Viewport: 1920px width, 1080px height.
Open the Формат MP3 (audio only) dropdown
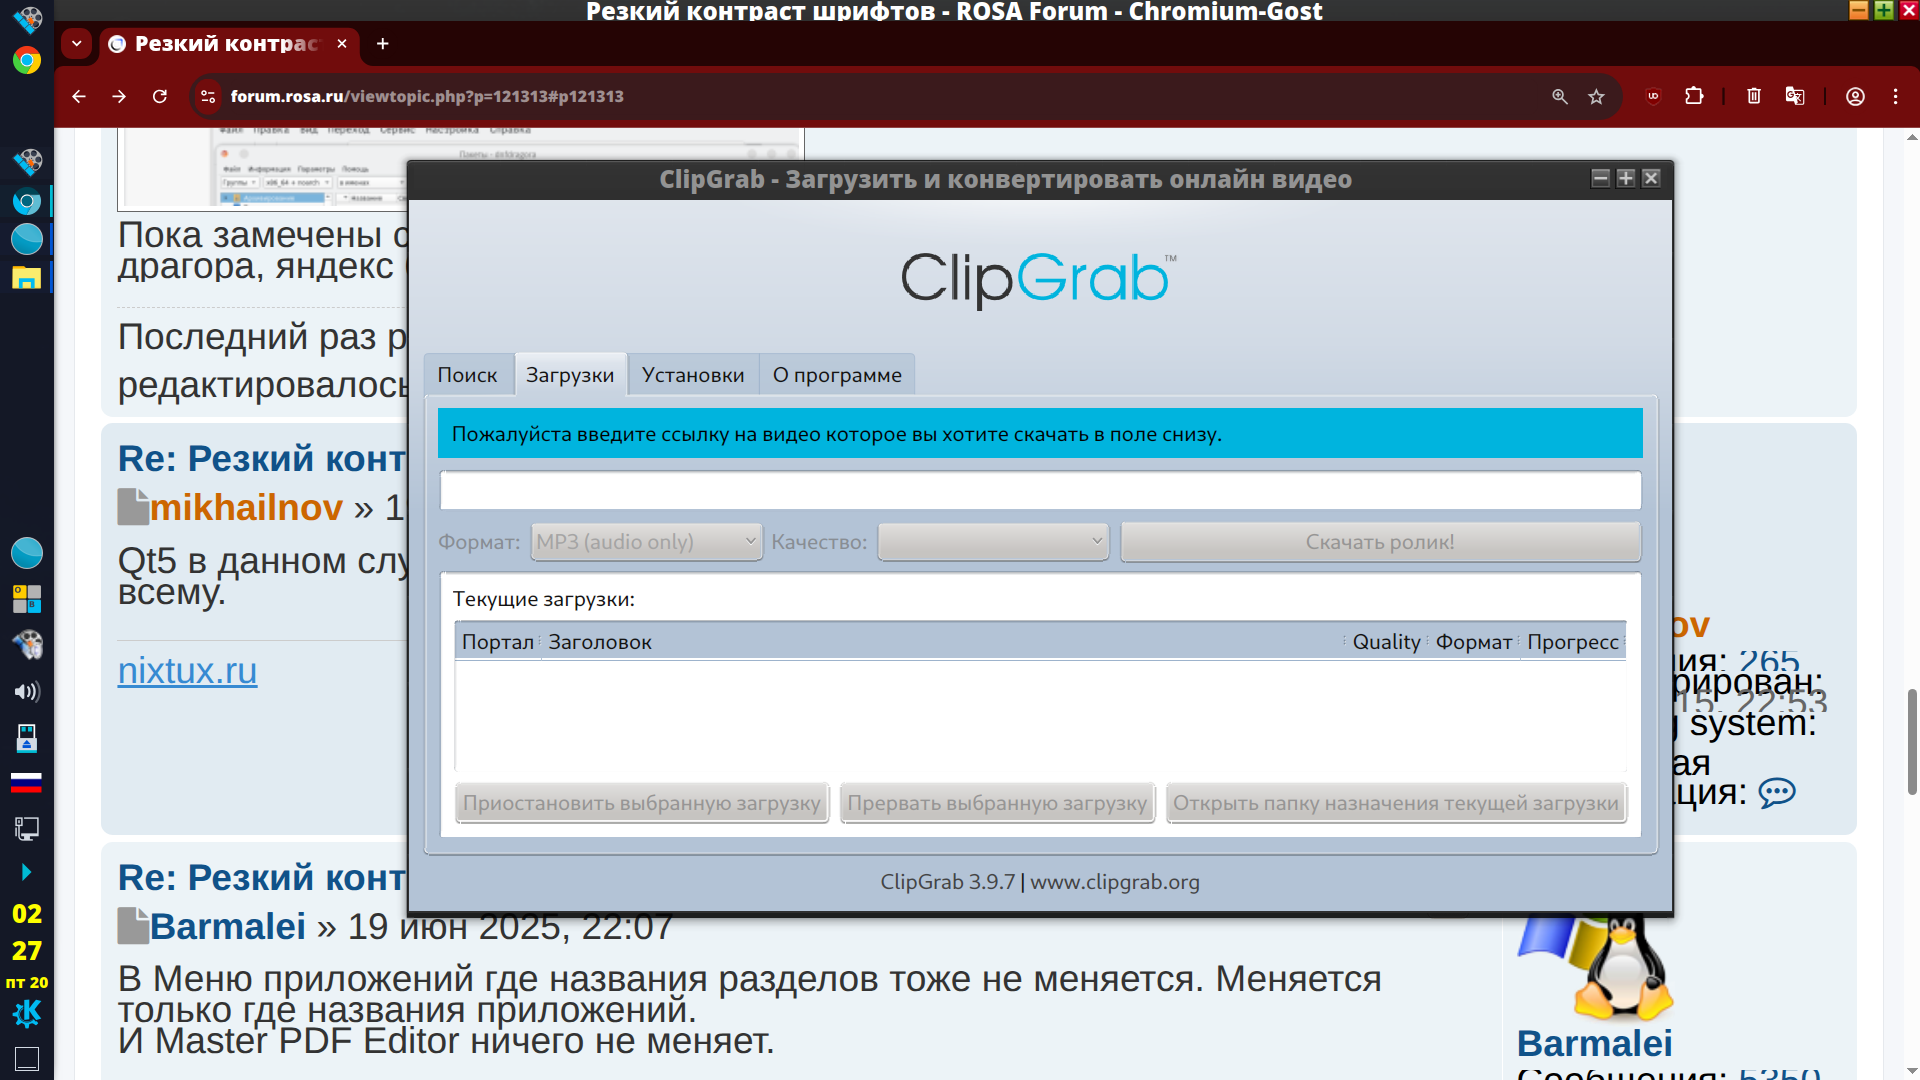pos(646,542)
